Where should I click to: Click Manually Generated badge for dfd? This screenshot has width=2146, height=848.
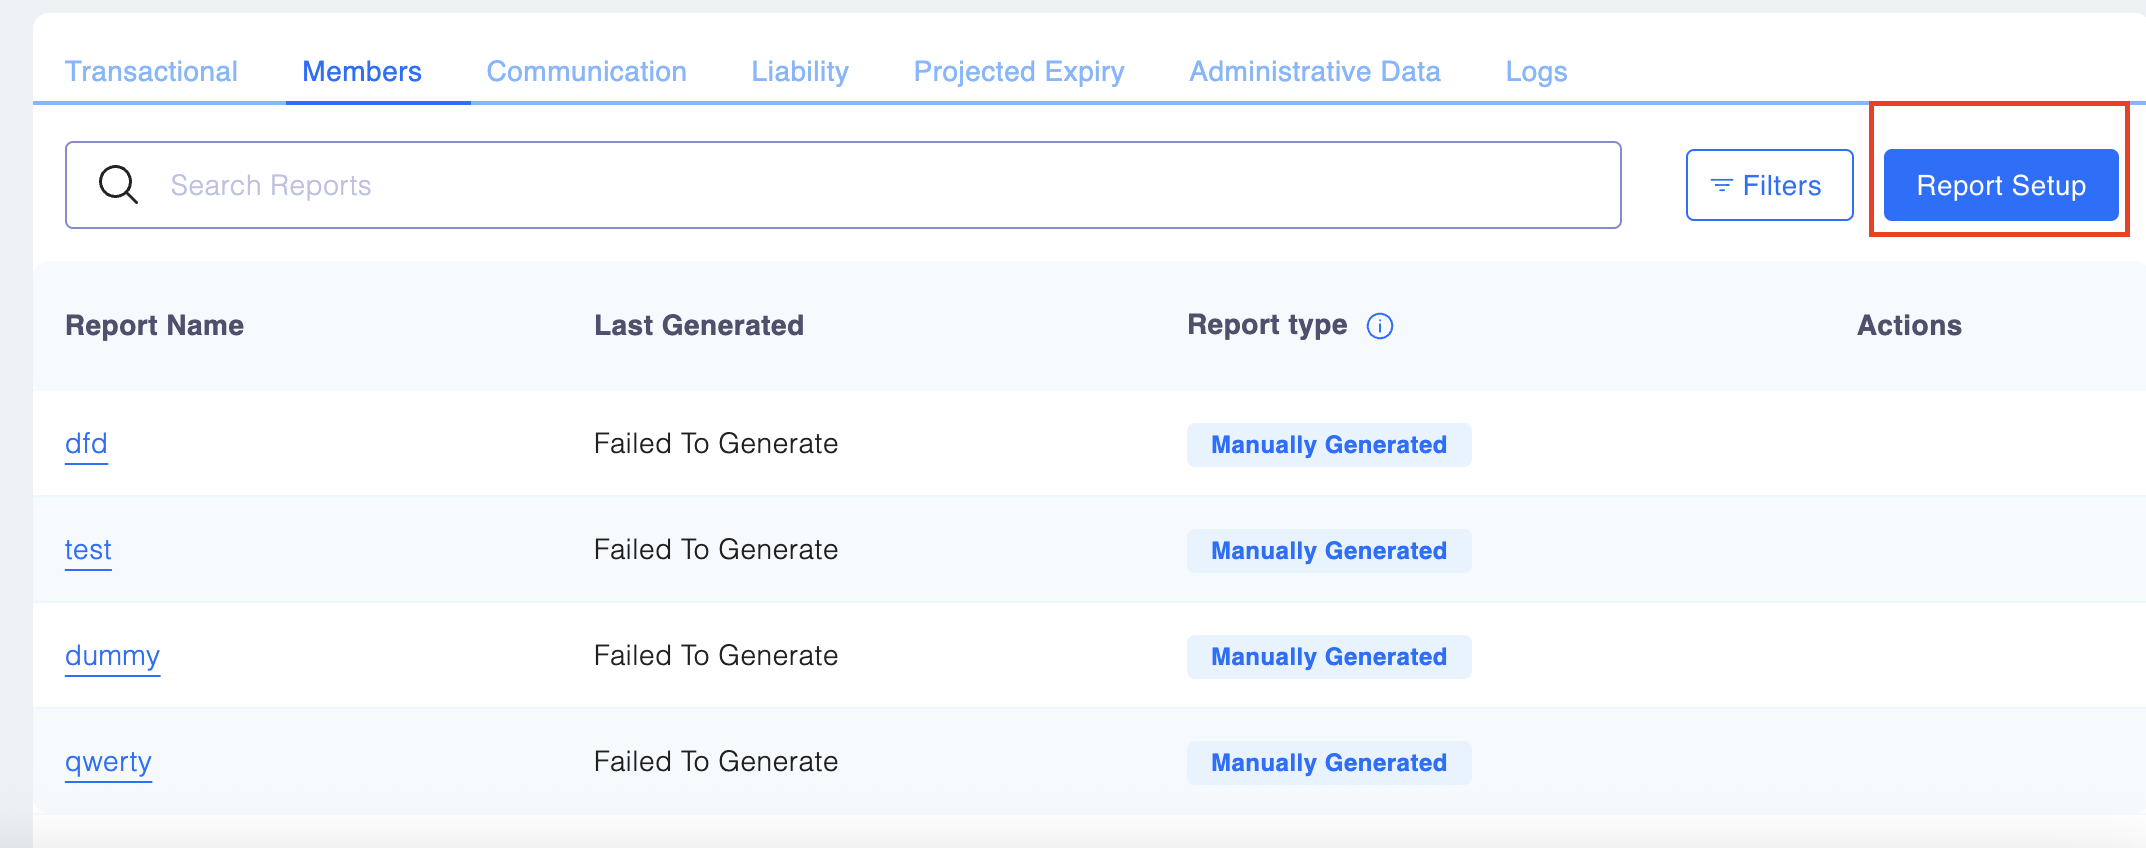pos(1329,445)
